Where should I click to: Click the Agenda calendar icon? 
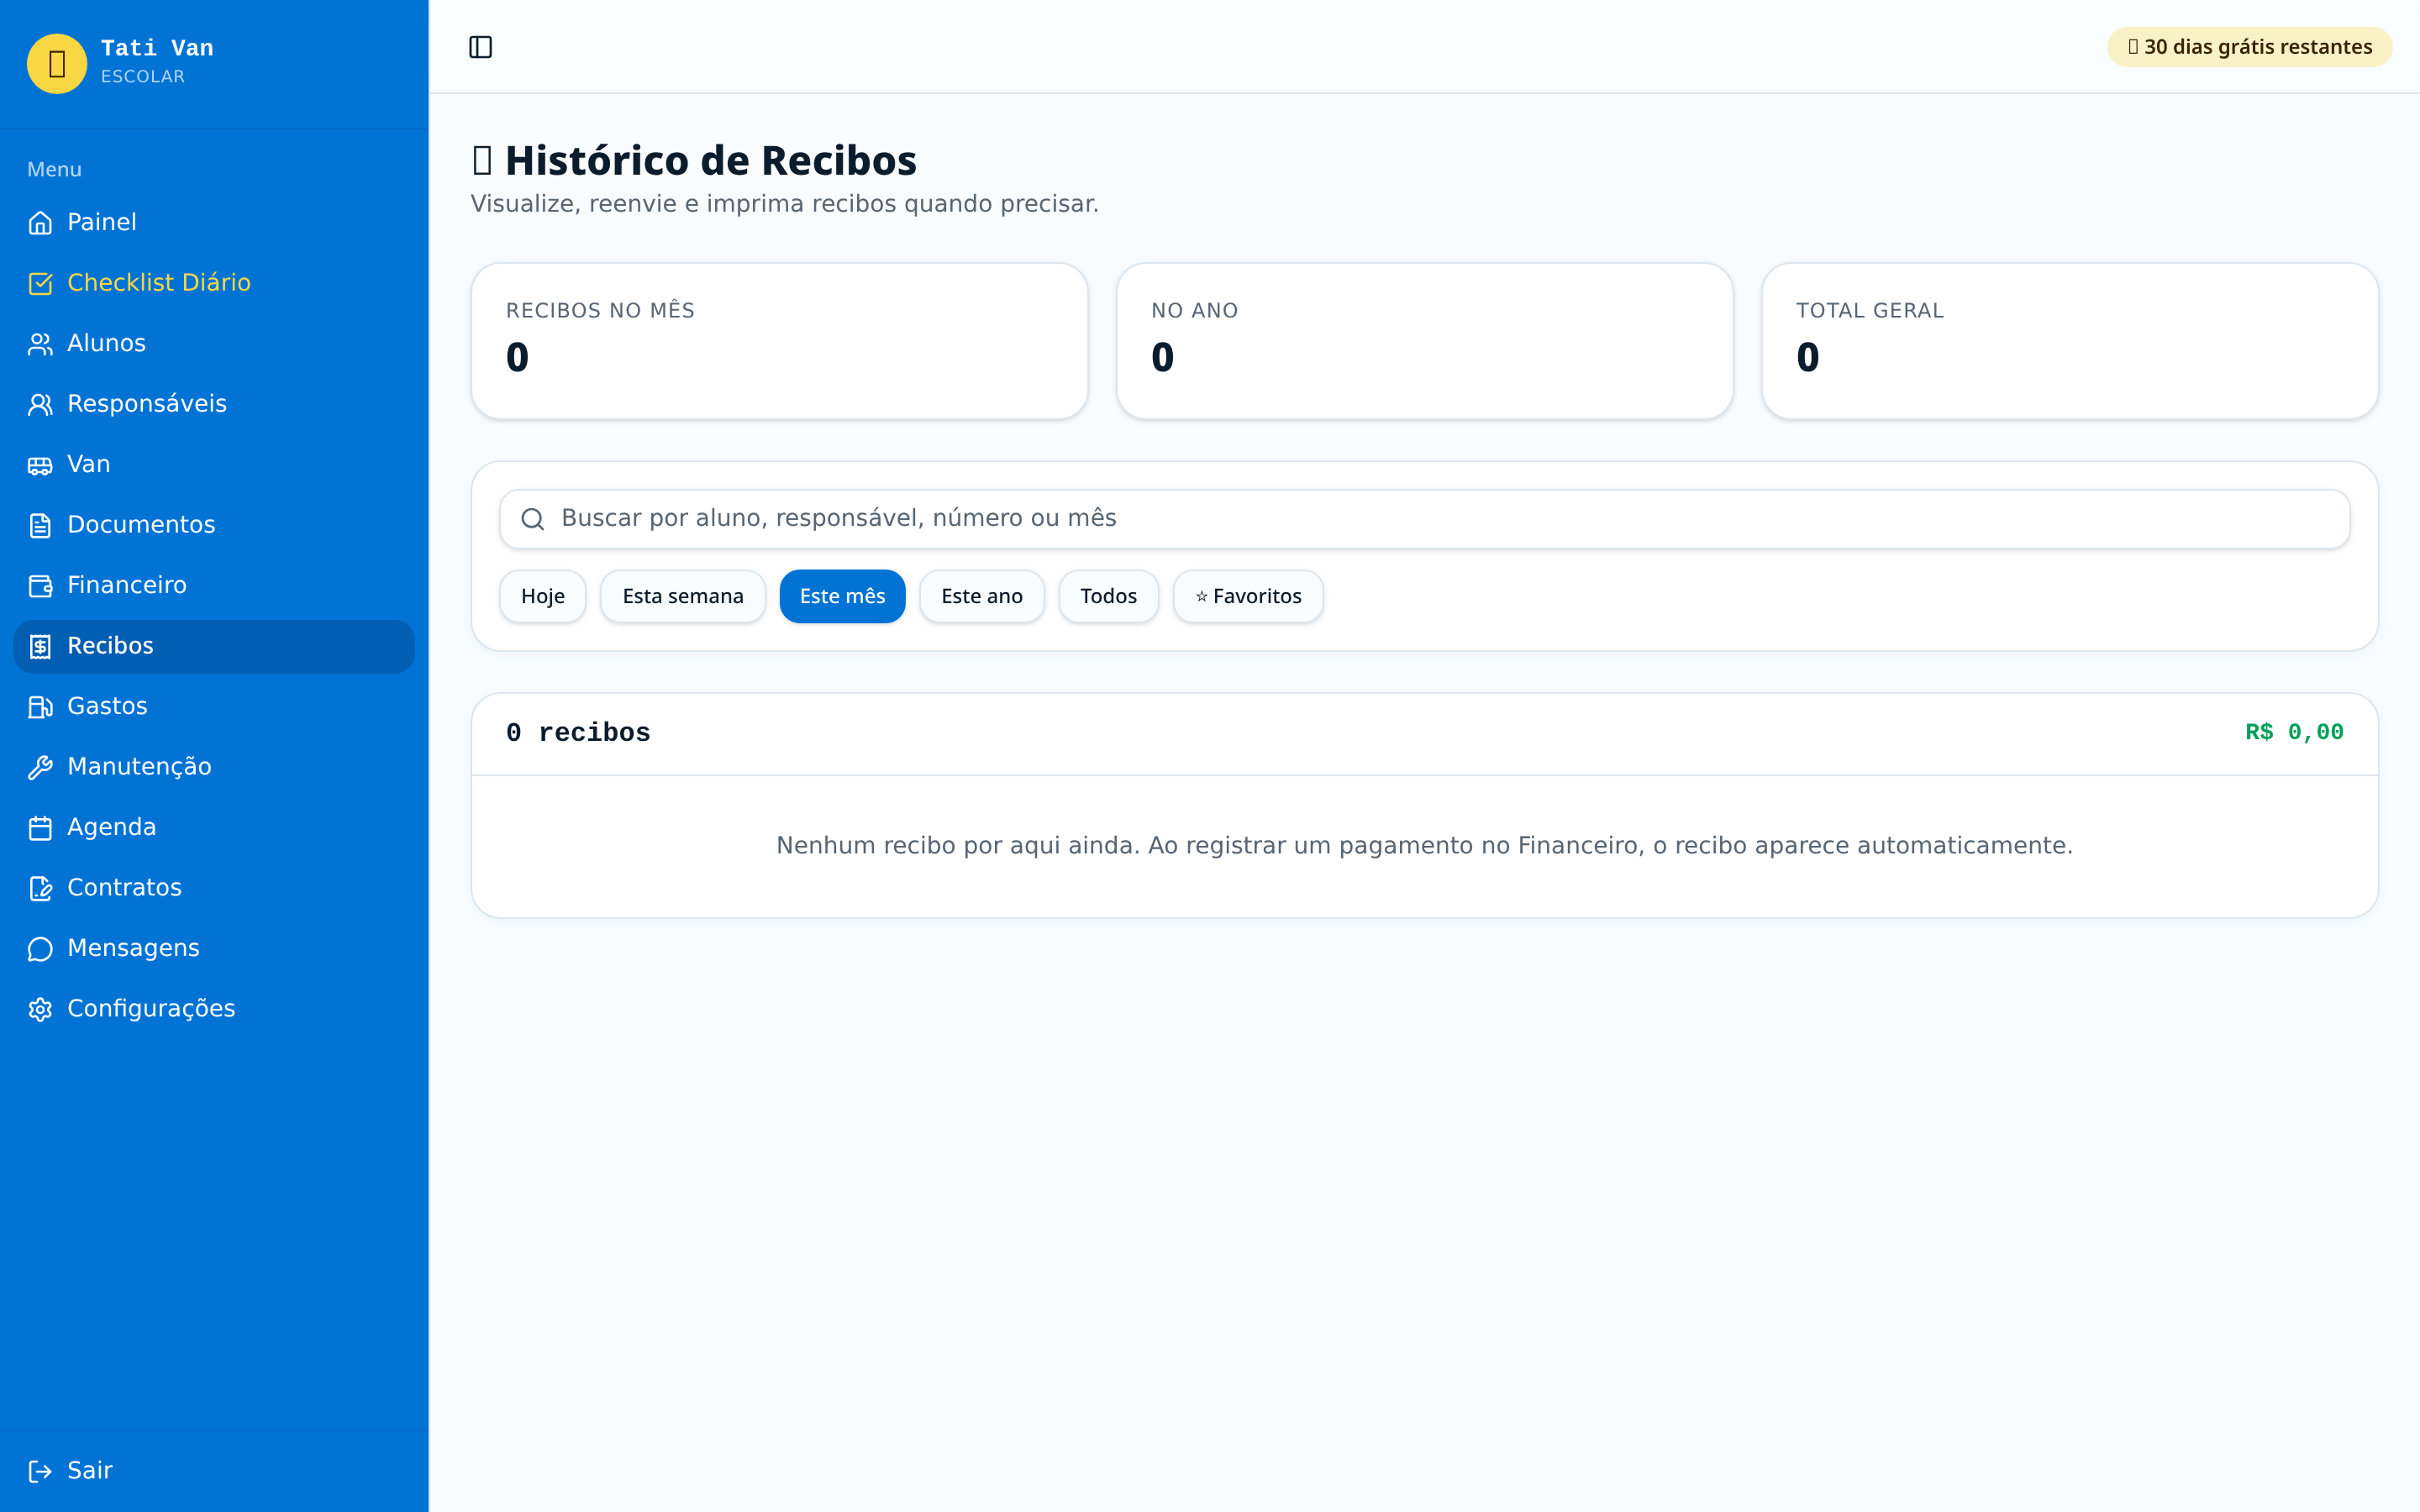[x=40, y=828]
